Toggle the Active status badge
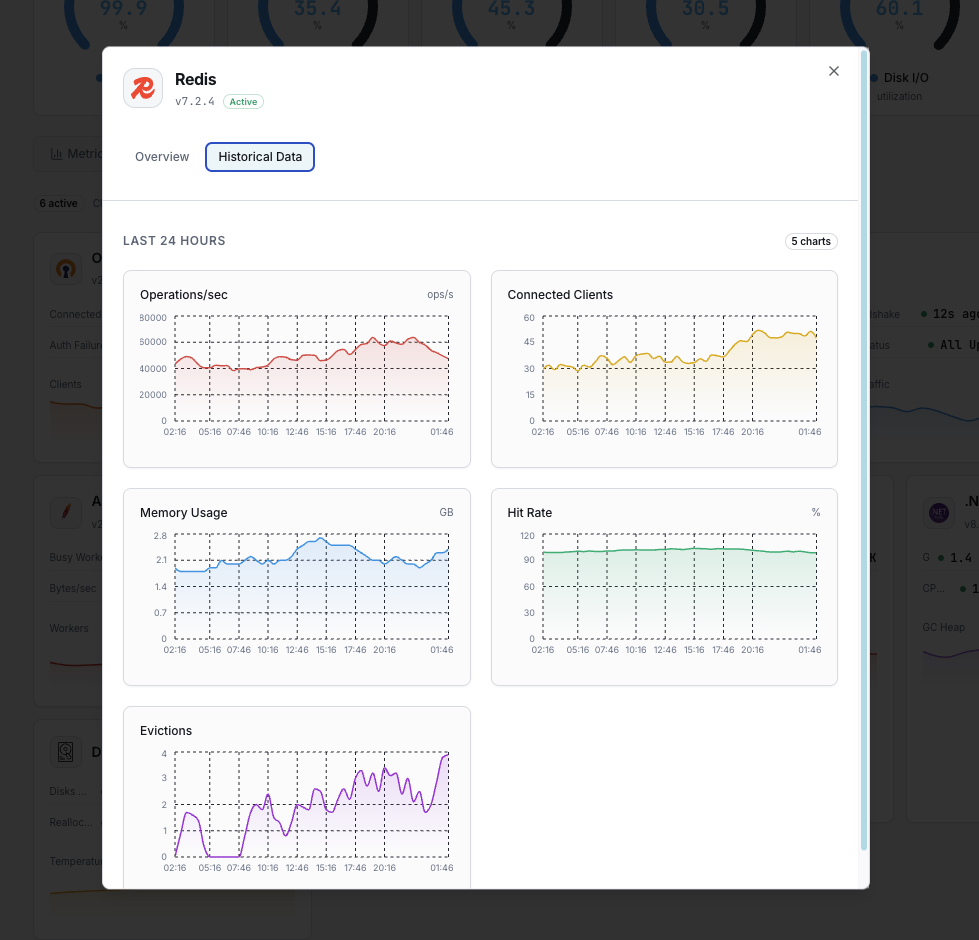This screenshot has width=979, height=940. pos(243,102)
